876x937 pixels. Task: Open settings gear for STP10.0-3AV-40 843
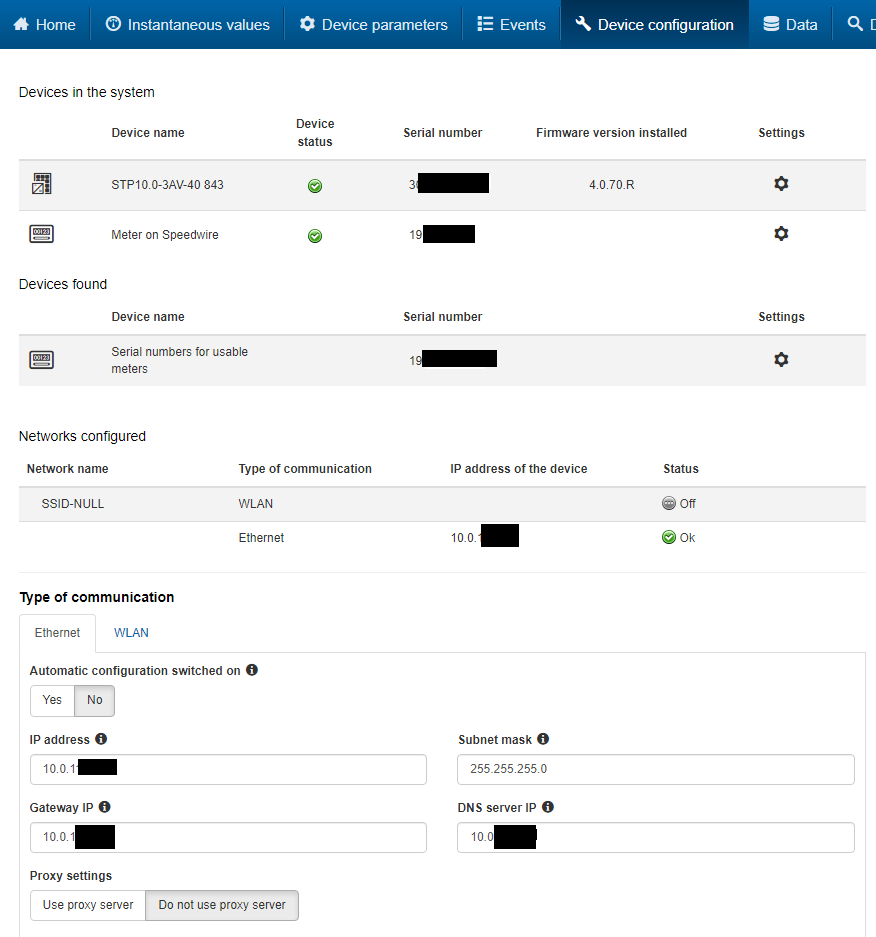(781, 183)
